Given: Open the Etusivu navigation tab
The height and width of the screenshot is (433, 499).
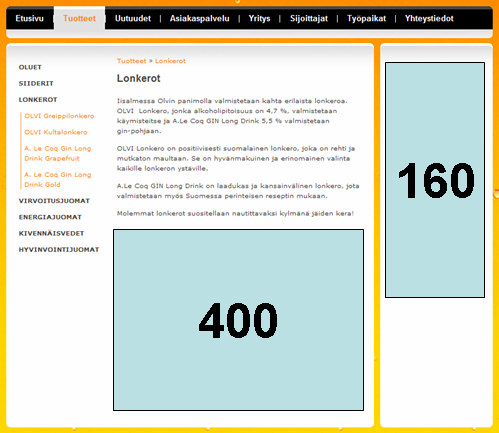Looking at the screenshot, I should coord(29,19).
